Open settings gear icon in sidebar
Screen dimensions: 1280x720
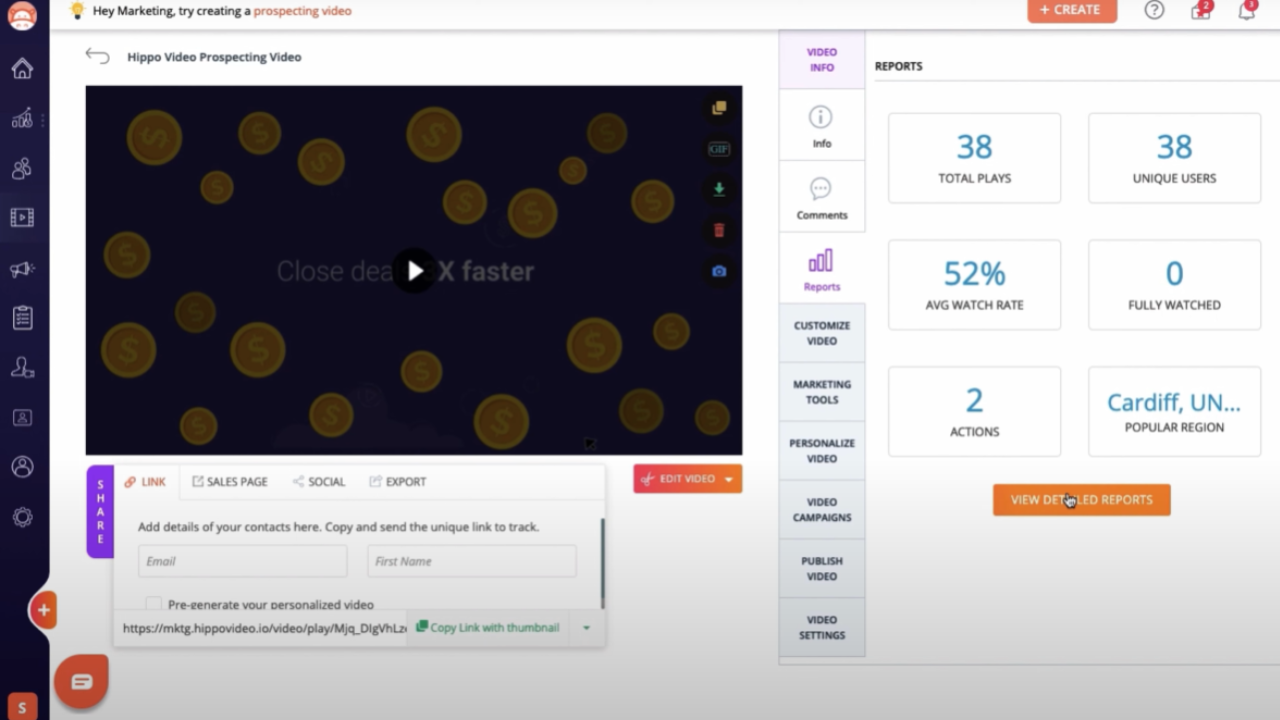tap(22, 517)
